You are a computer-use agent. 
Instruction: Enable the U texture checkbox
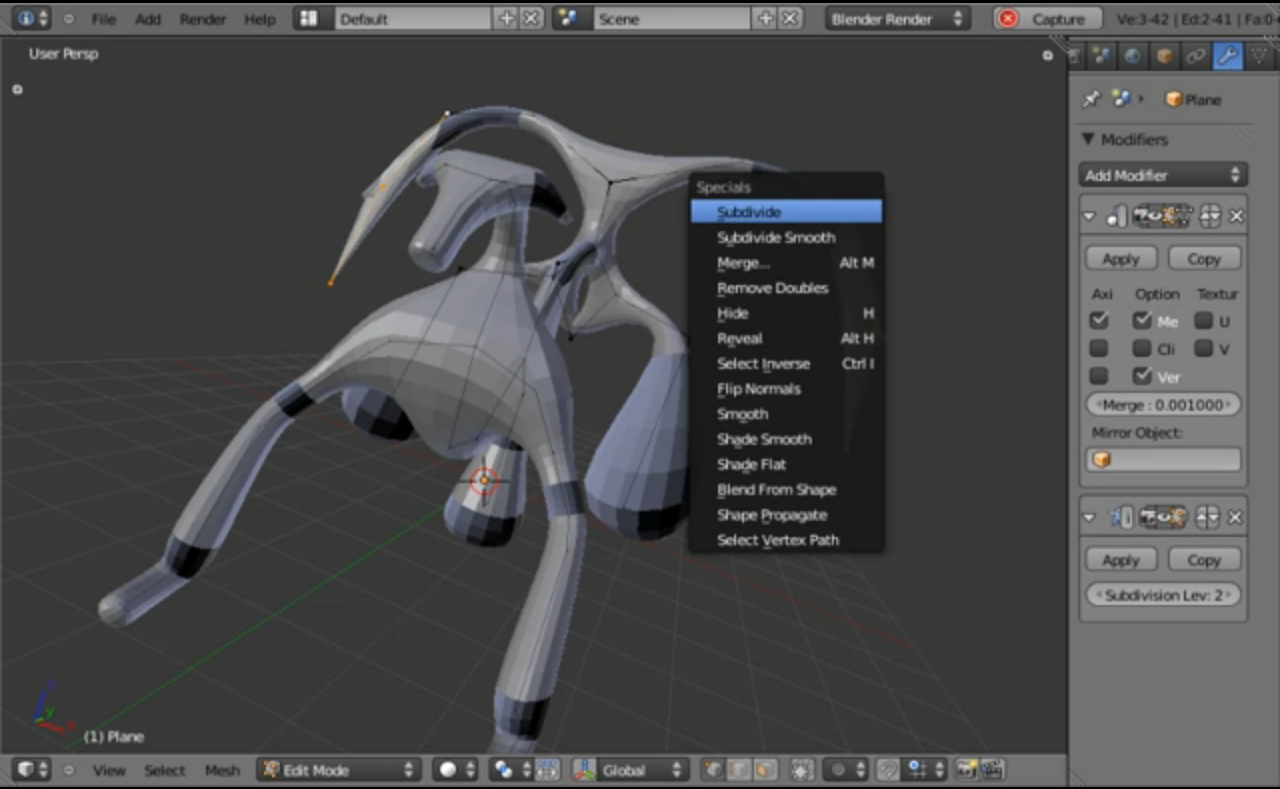click(x=1203, y=320)
